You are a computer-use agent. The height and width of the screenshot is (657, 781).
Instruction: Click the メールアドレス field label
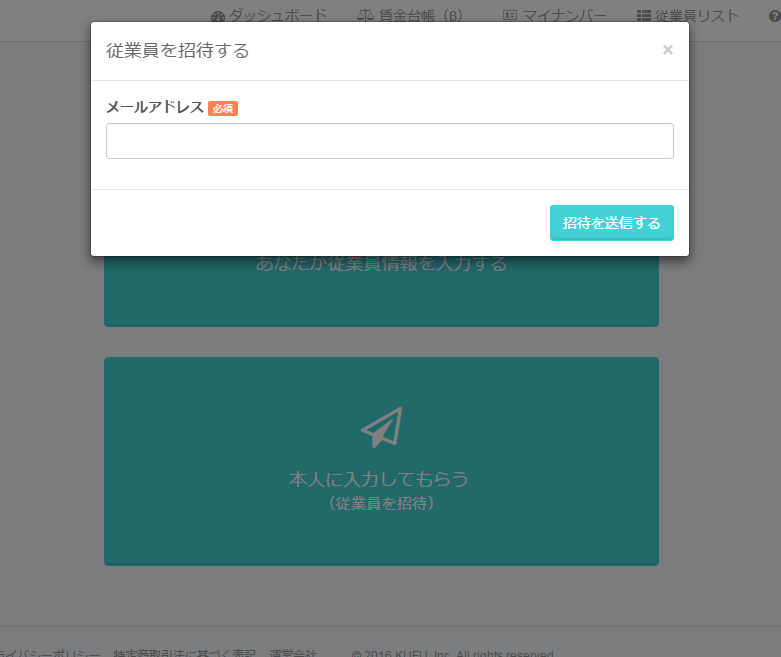(x=155, y=107)
